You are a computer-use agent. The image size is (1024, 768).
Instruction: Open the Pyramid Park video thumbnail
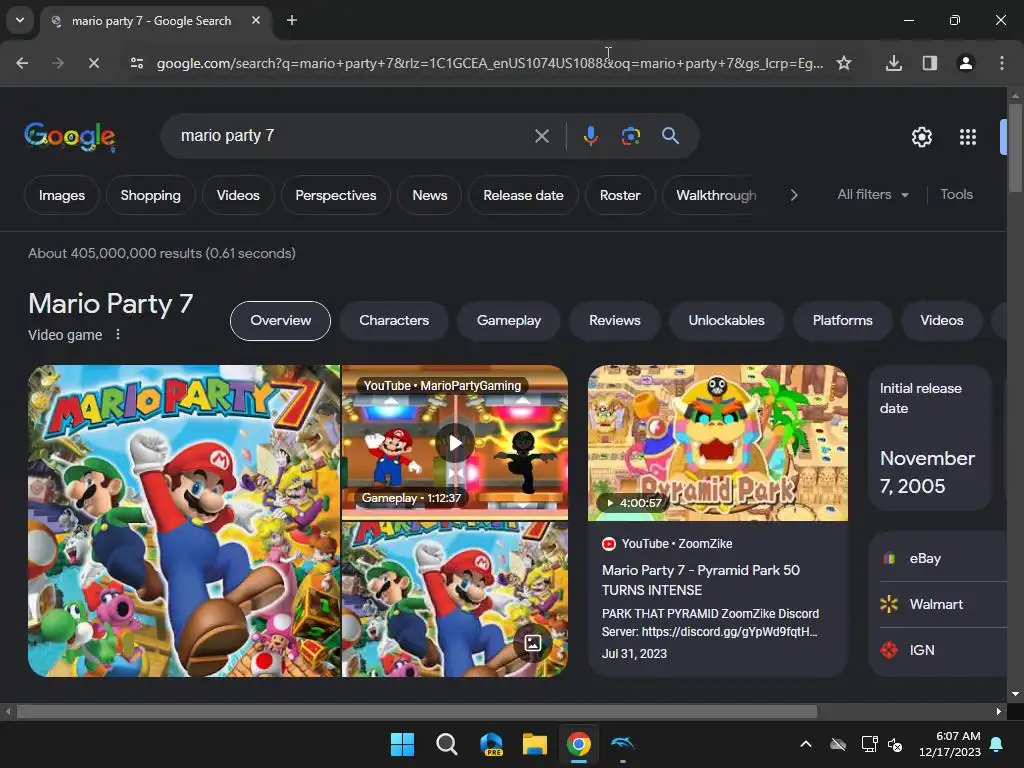pyautogui.click(x=718, y=443)
